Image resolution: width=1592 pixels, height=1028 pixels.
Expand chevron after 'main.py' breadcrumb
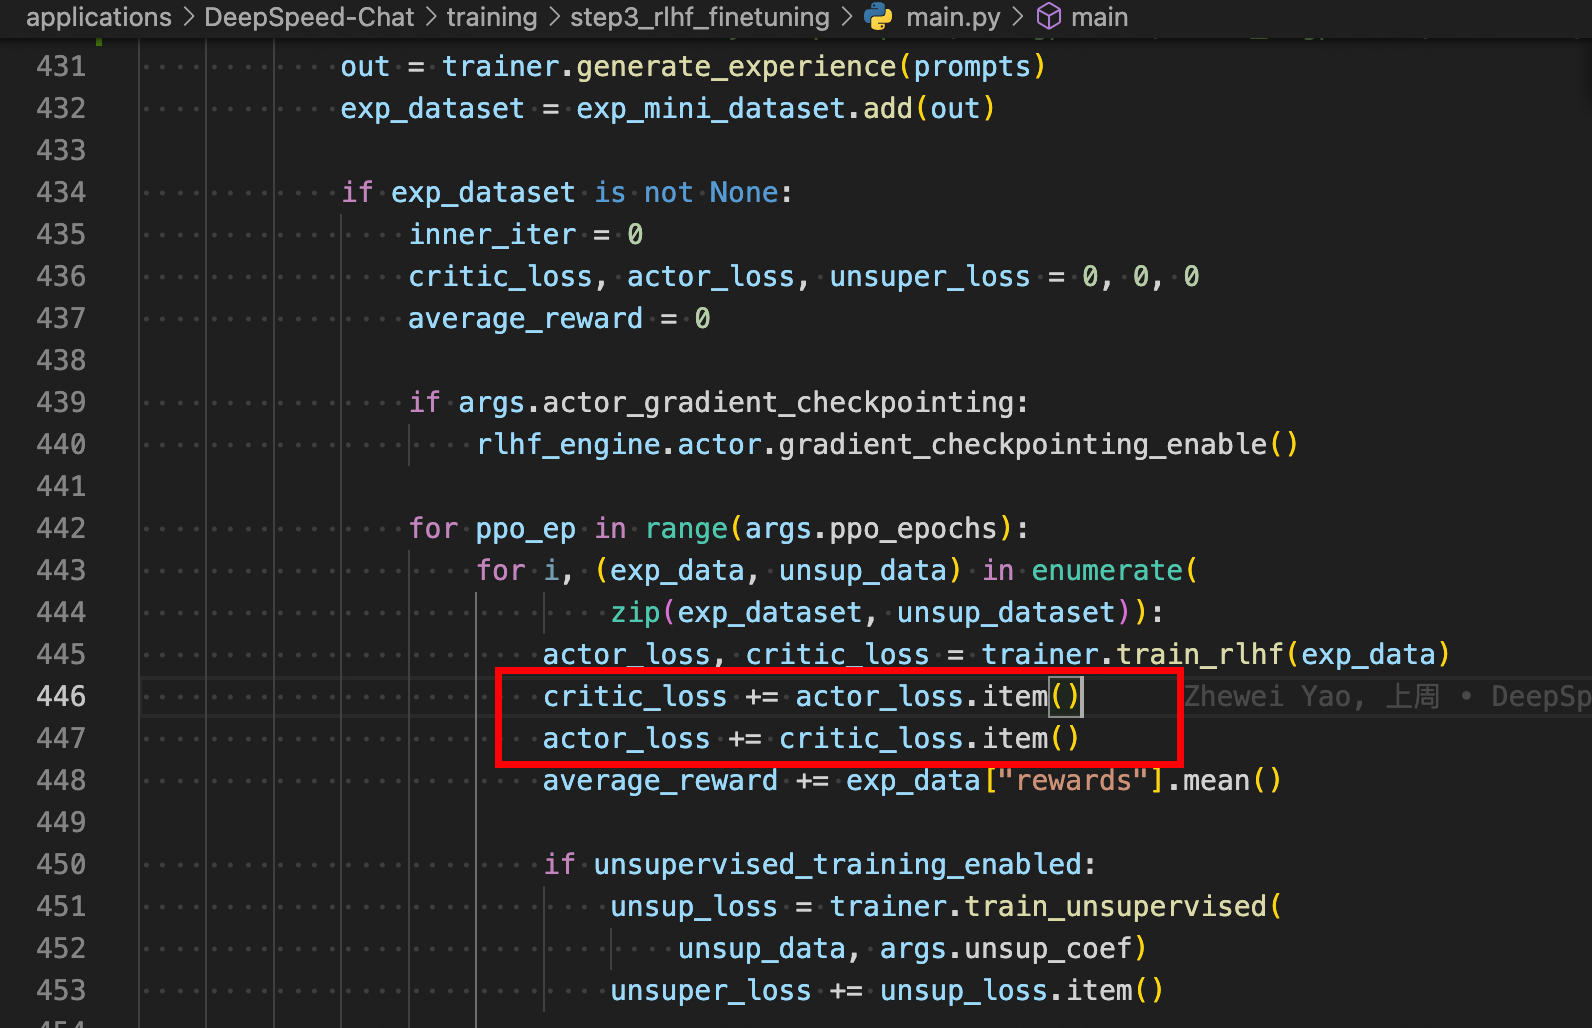pyautogui.click(x=1017, y=17)
